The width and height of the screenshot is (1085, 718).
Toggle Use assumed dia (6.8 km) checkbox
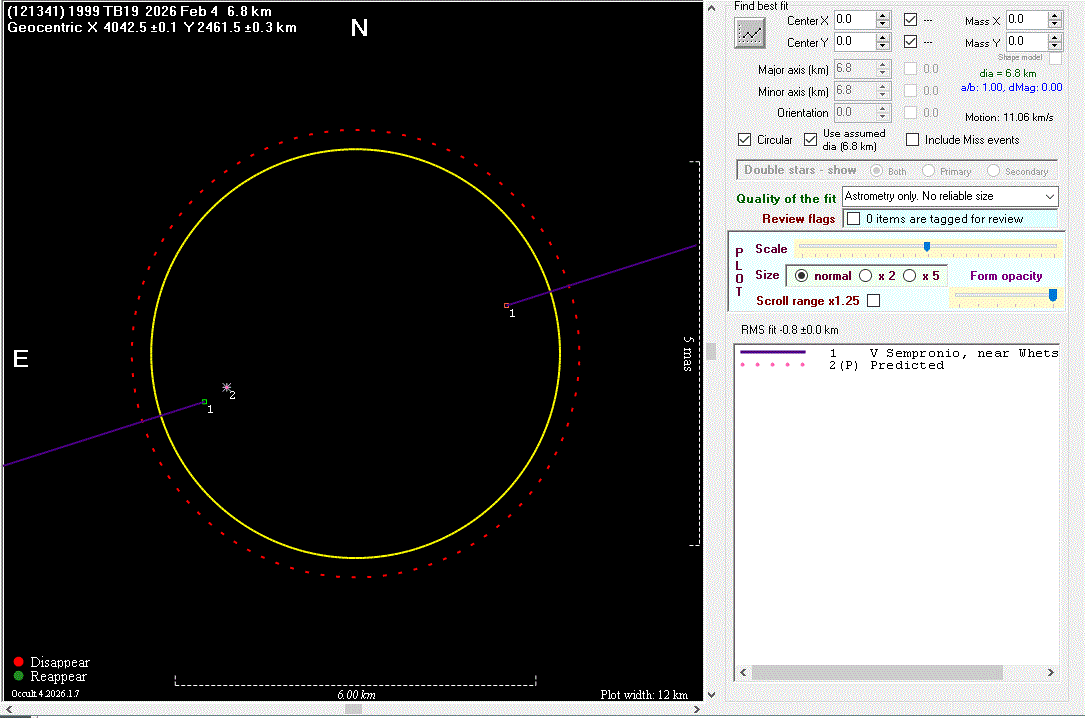[x=811, y=140]
